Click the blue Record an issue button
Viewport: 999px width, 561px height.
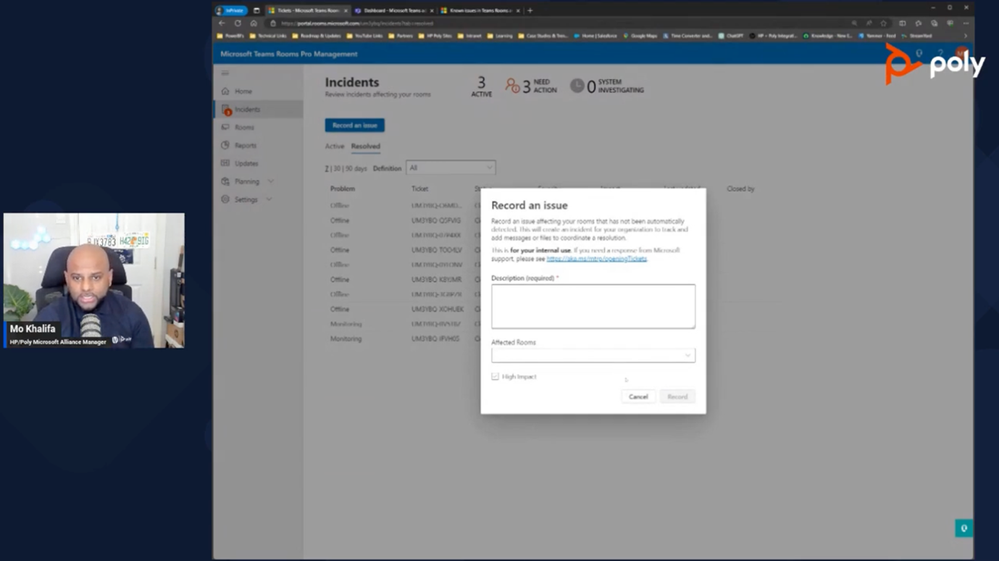(355, 125)
